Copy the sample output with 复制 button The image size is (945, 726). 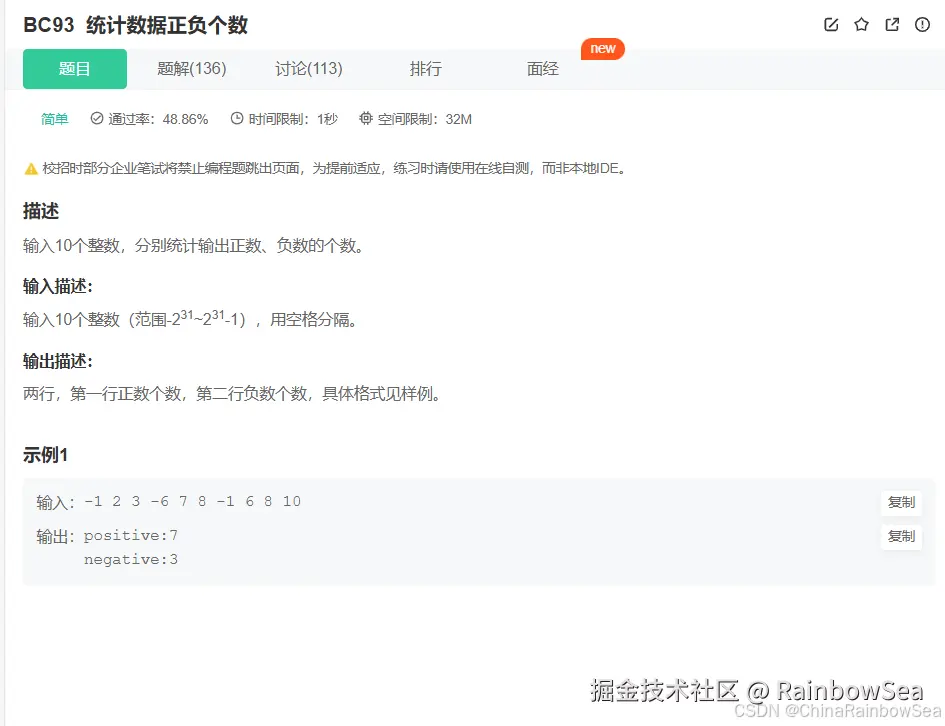pos(901,536)
